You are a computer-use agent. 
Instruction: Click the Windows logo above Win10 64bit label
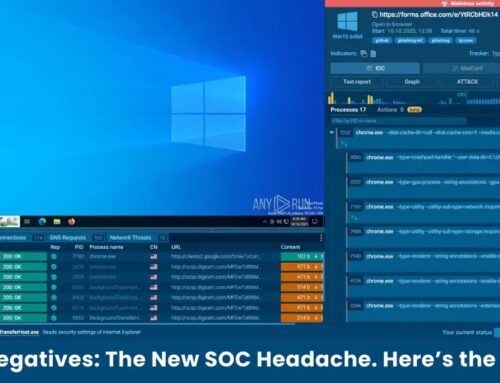(x=347, y=21)
